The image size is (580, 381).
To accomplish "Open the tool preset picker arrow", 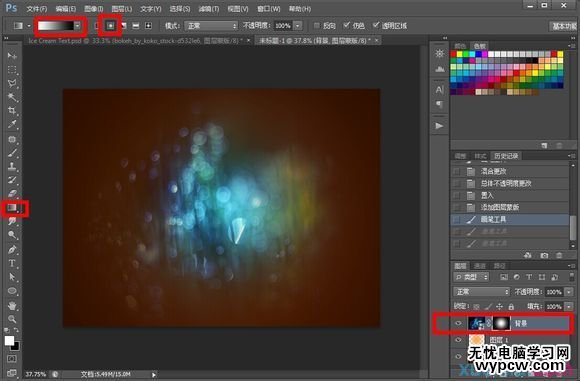I will click(x=28, y=26).
